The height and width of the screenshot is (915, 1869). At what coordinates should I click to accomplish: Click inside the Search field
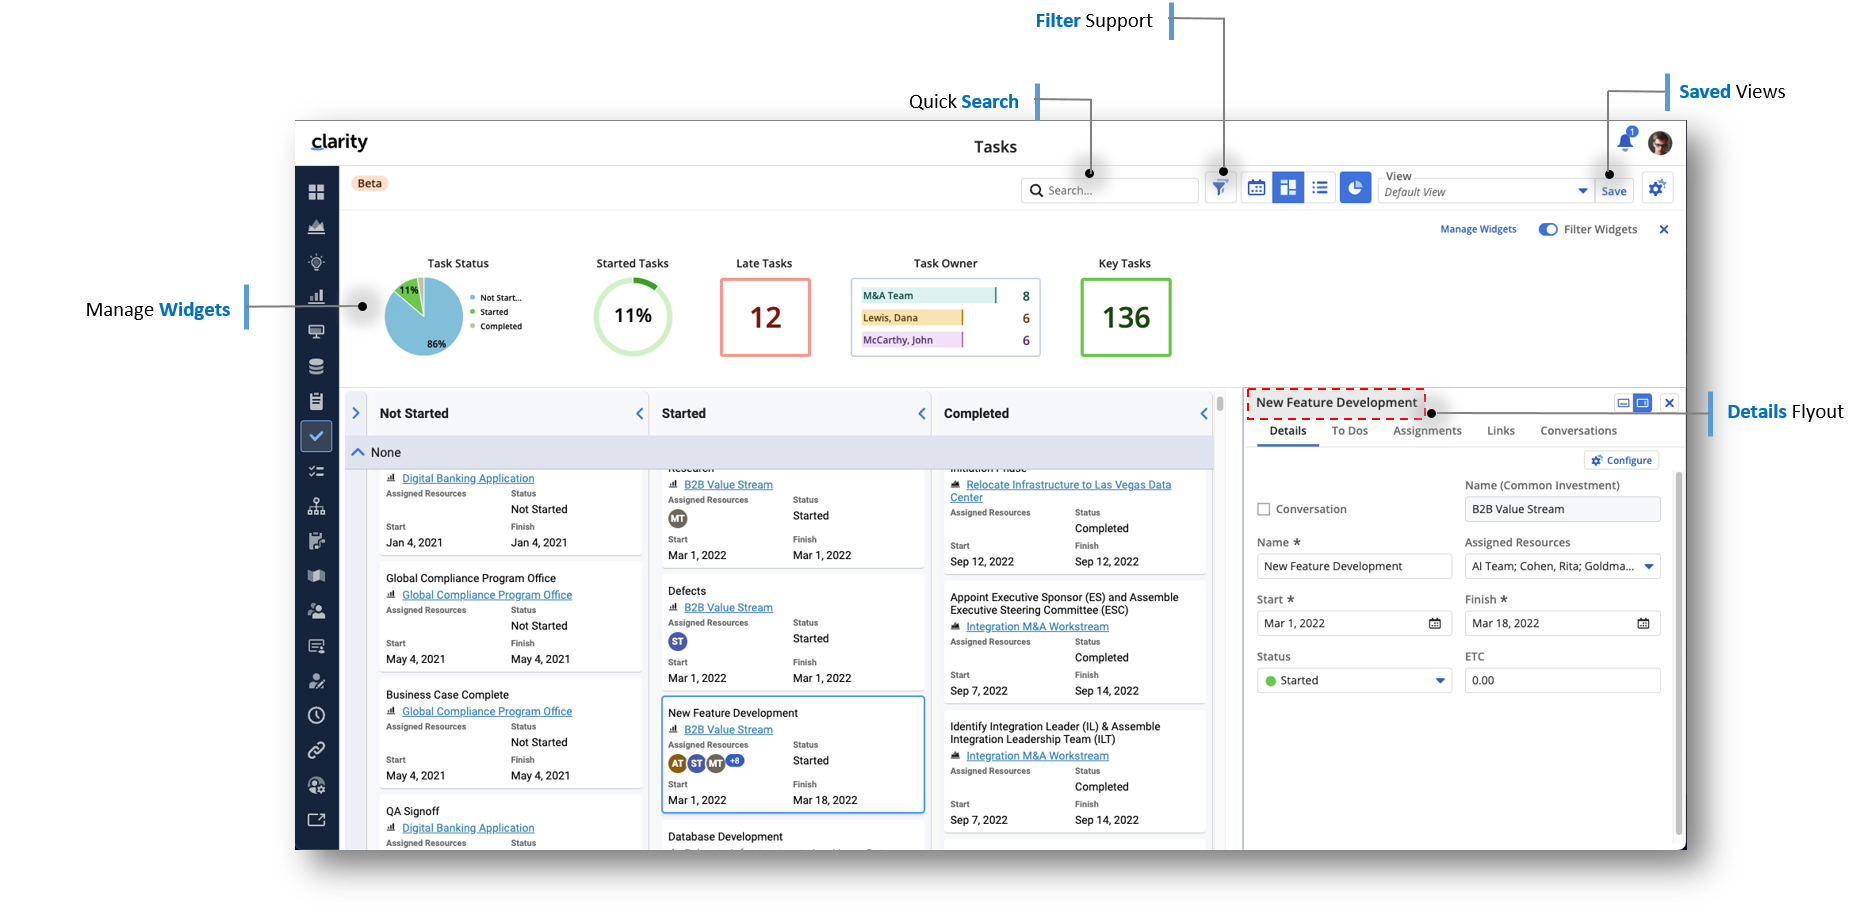pyautogui.click(x=1108, y=190)
